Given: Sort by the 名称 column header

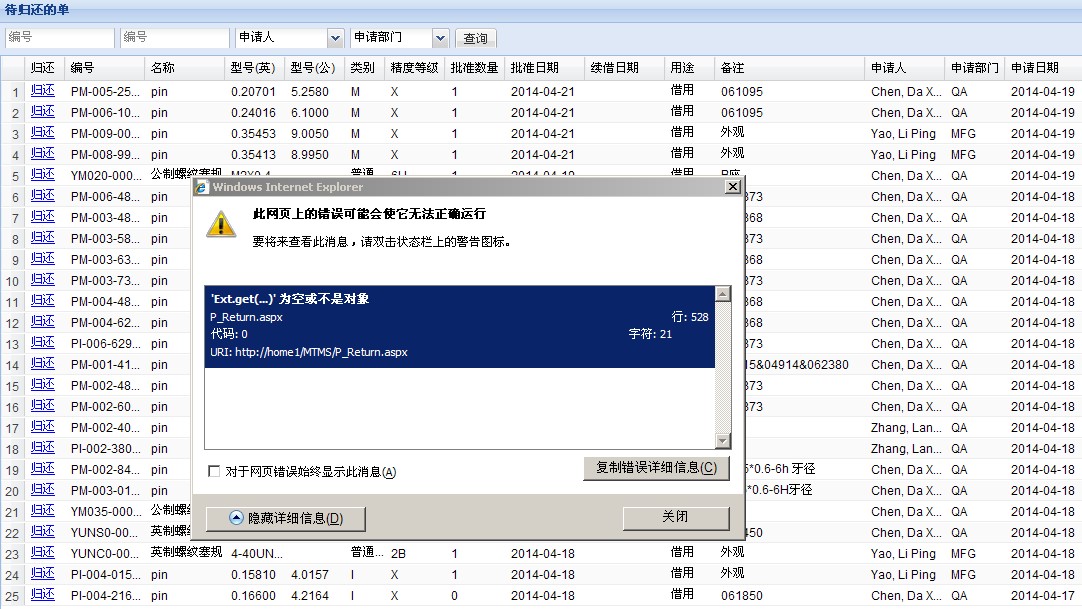Looking at the screenshot, I should coord(185,68).
